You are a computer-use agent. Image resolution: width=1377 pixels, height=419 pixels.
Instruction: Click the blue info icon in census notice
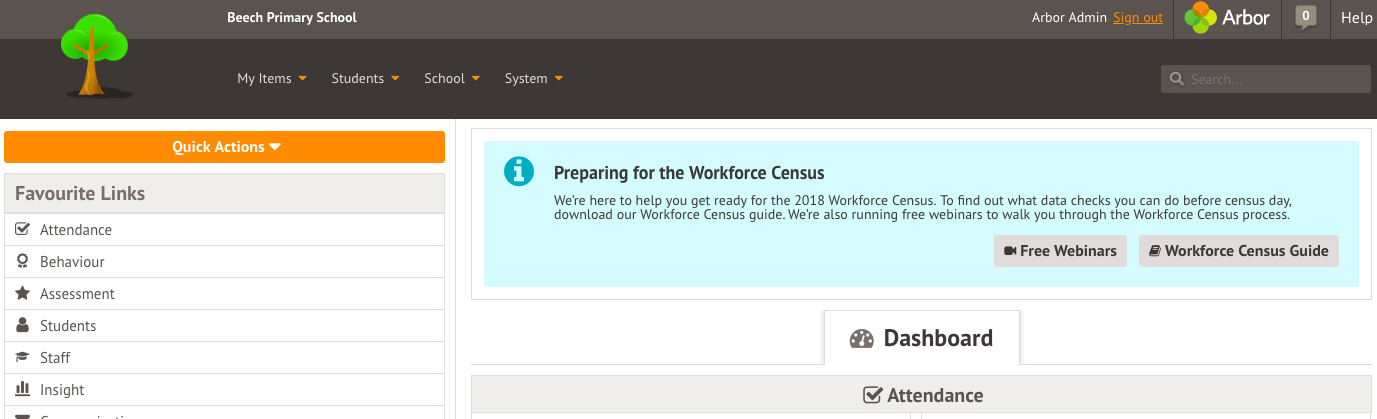click(519, 171)
